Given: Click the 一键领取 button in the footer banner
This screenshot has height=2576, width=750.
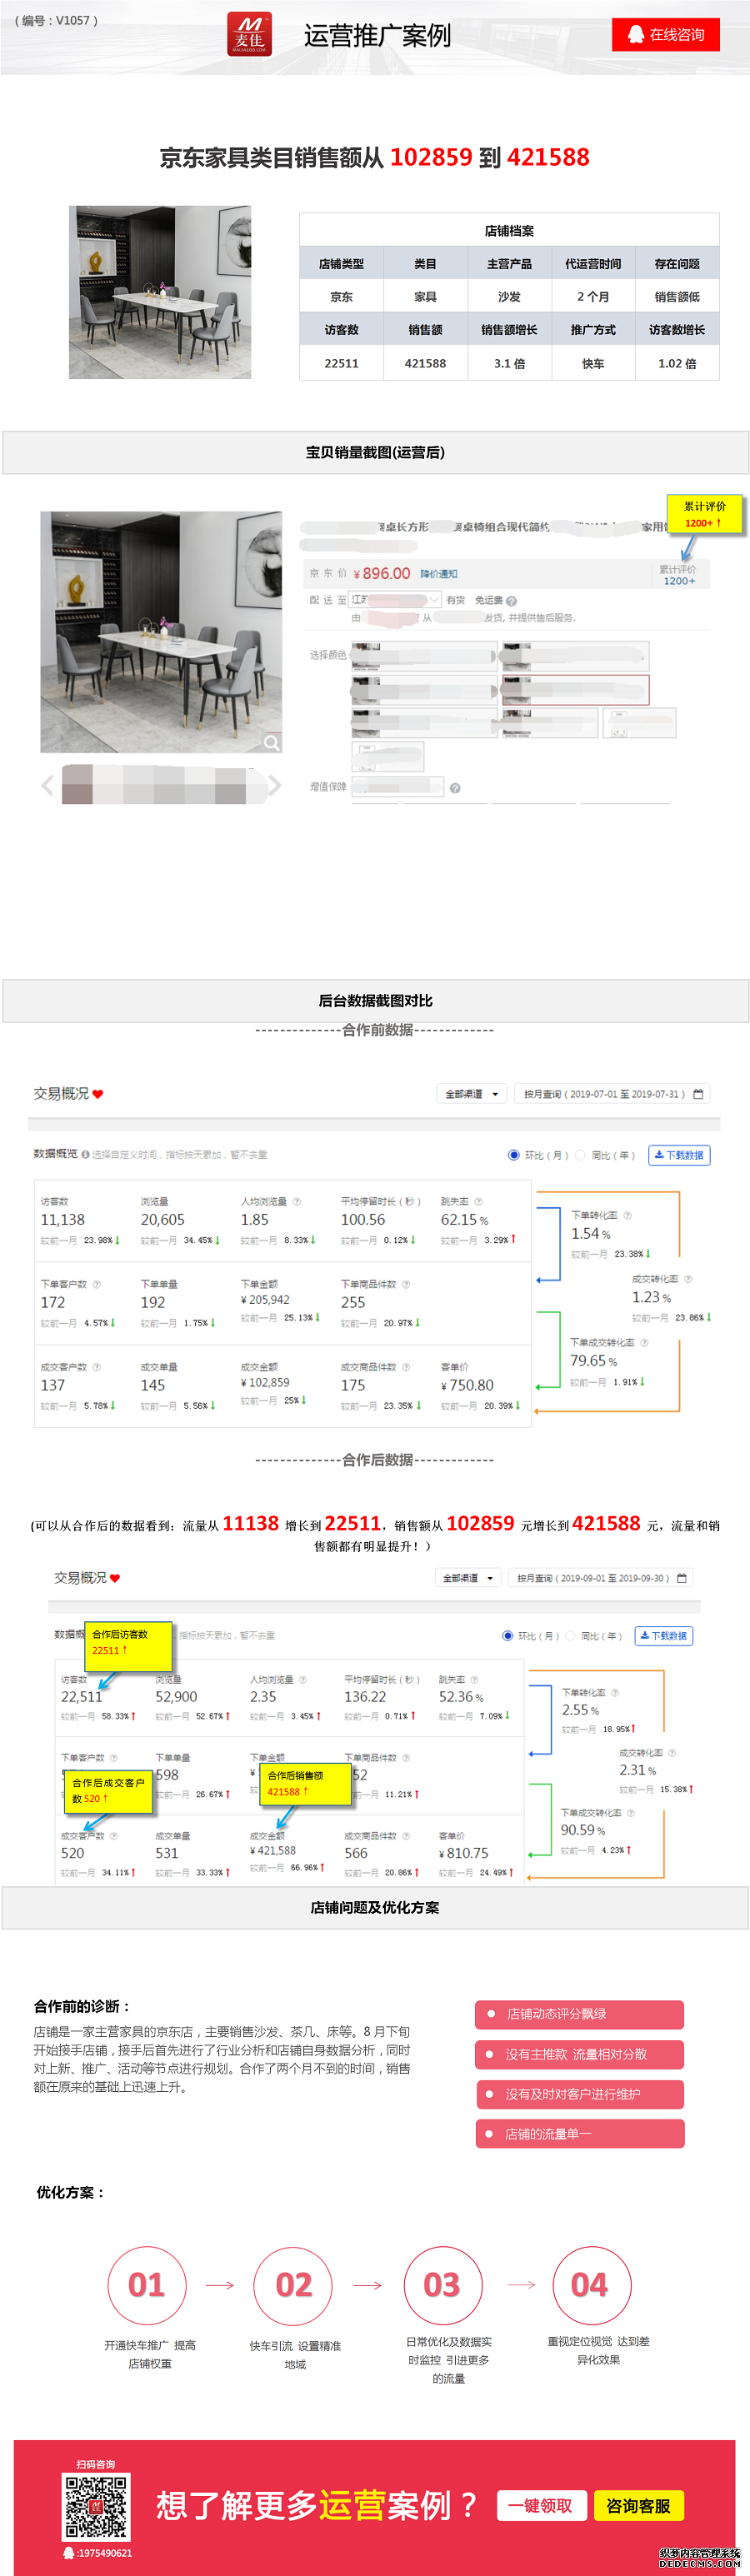Looking at the screenshot, I should coord(540,2505).
